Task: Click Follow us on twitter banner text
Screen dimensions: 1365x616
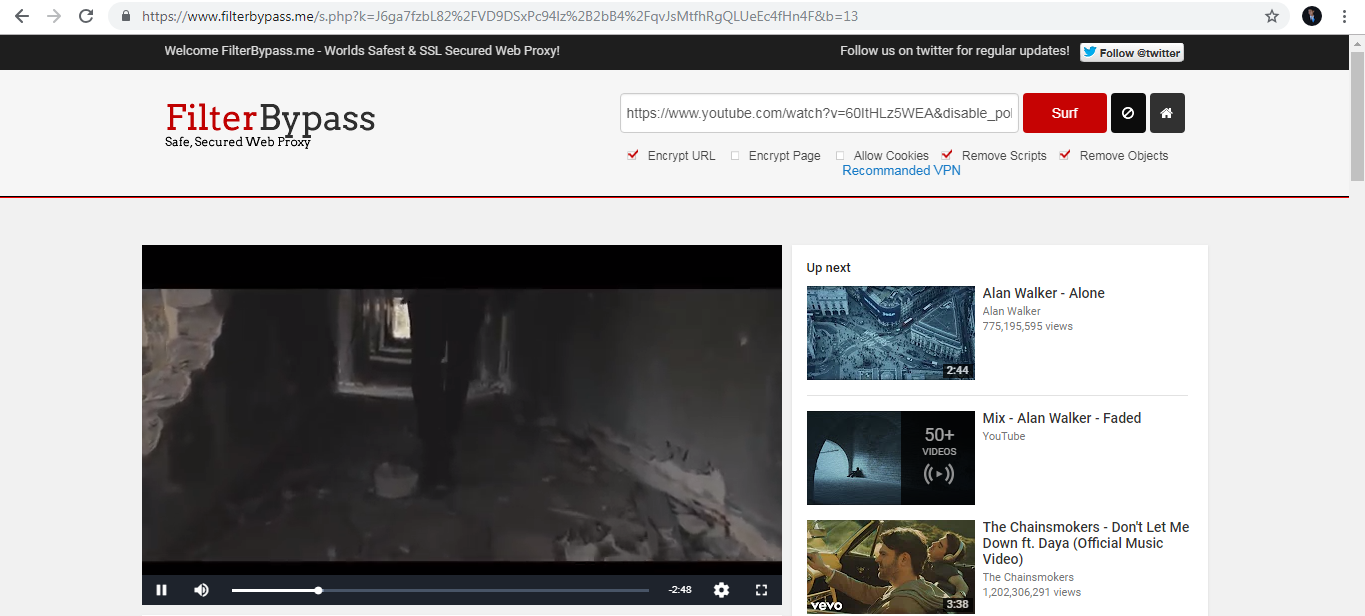Action: coord(954,51)
